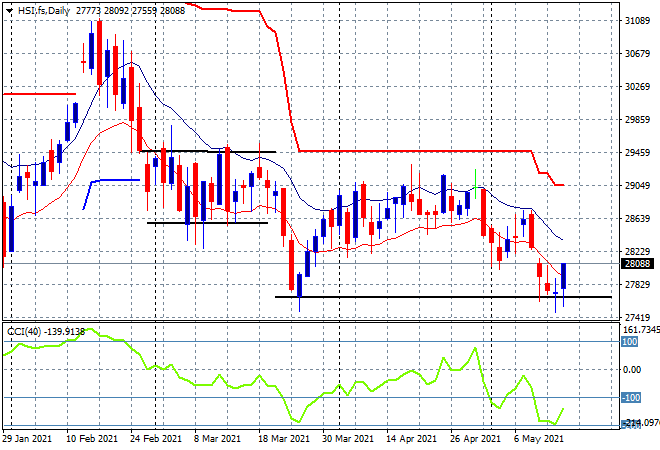Open the chart menu triangle beside HSI,fs,Daily
Image resolution: width=660 pixels, height=450 pixels.
point(9,11)
